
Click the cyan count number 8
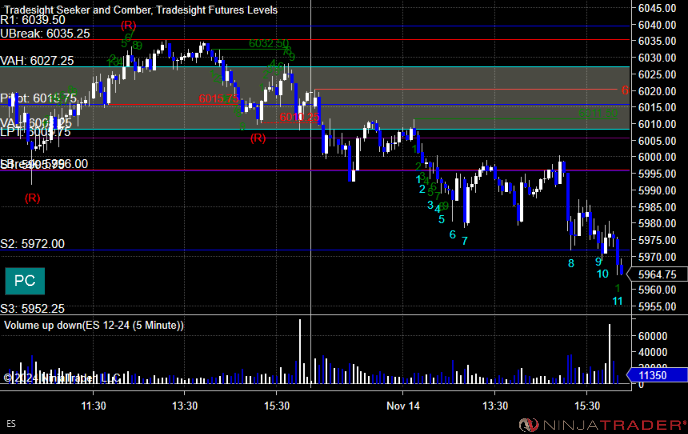571,264
